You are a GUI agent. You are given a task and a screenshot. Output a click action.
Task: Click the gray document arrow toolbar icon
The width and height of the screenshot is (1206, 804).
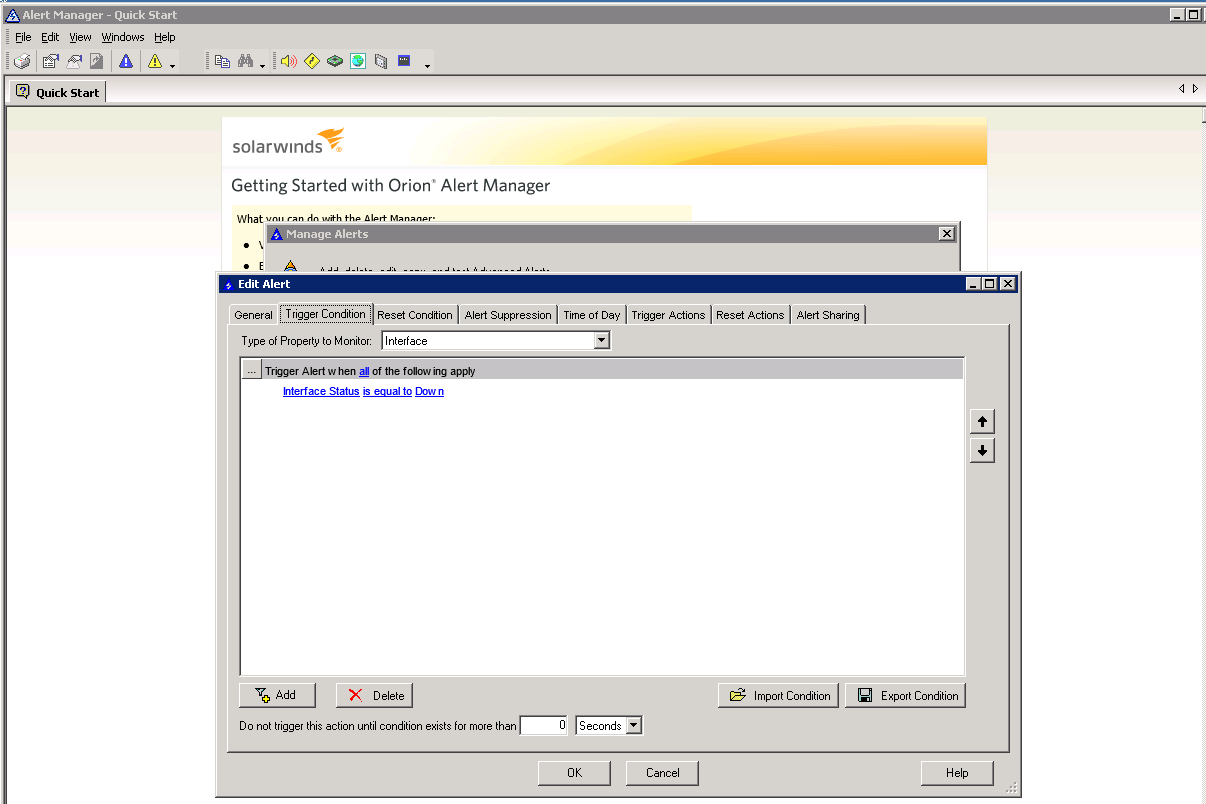coord(97,61)
